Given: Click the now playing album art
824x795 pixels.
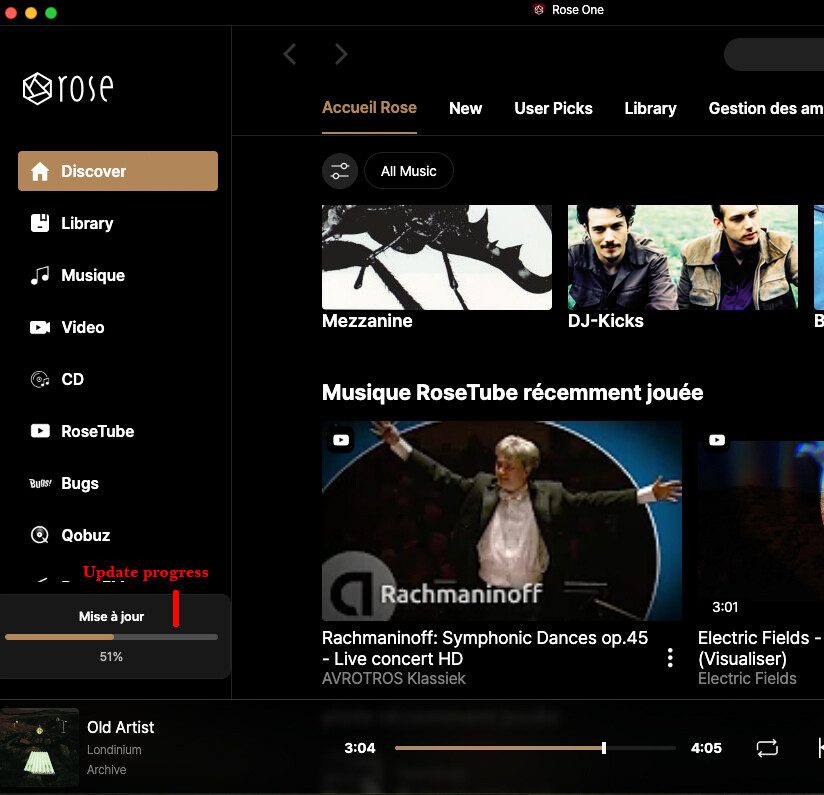Looking at the screenshot, I should click(39, 747).
